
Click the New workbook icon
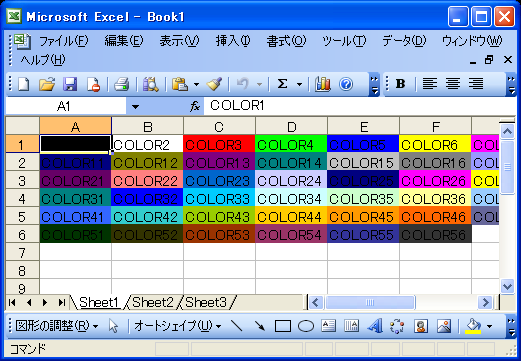(x=23, y=84)
